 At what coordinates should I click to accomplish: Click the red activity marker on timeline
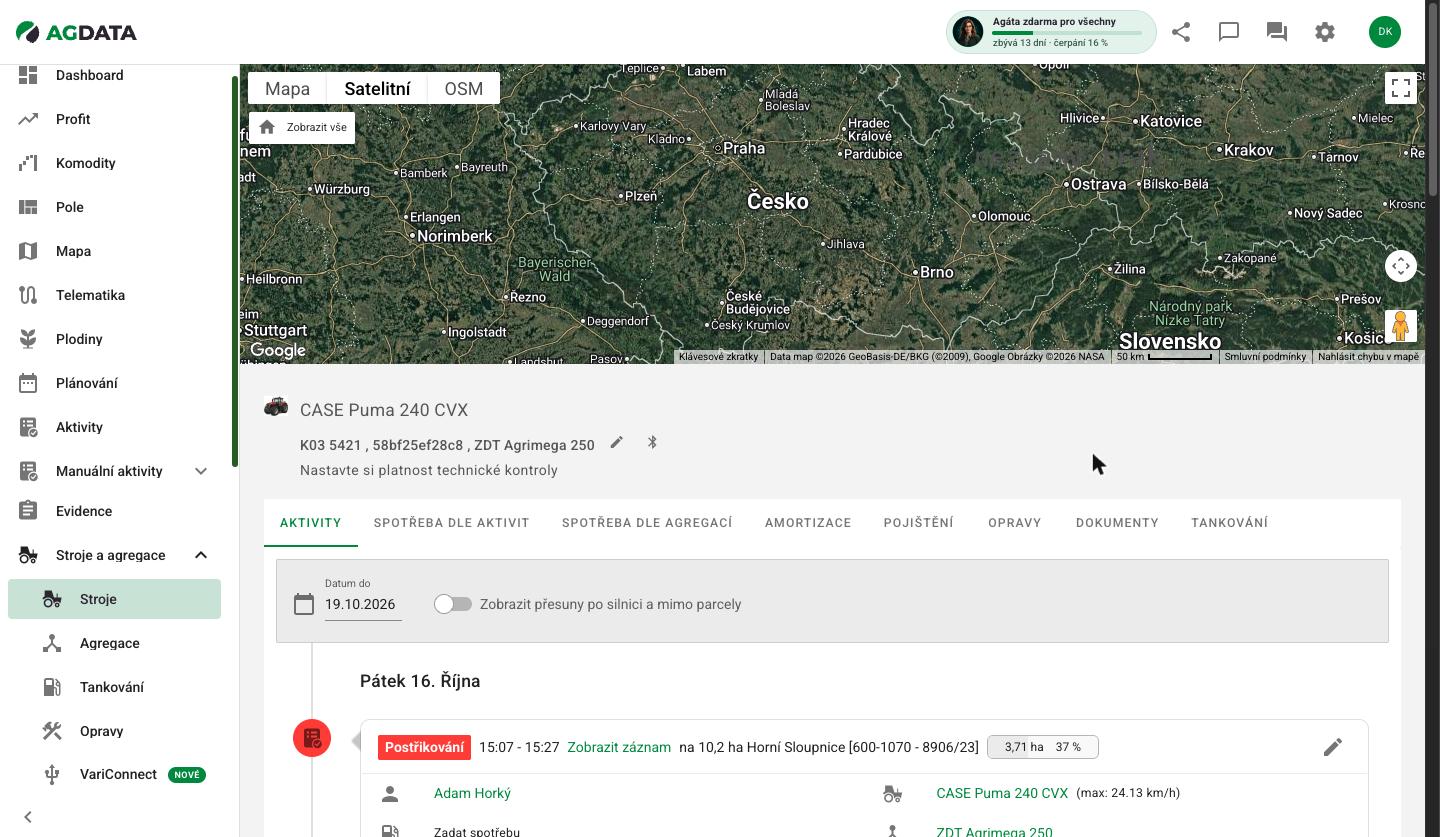pyautogui.click(x=312, y=738)
